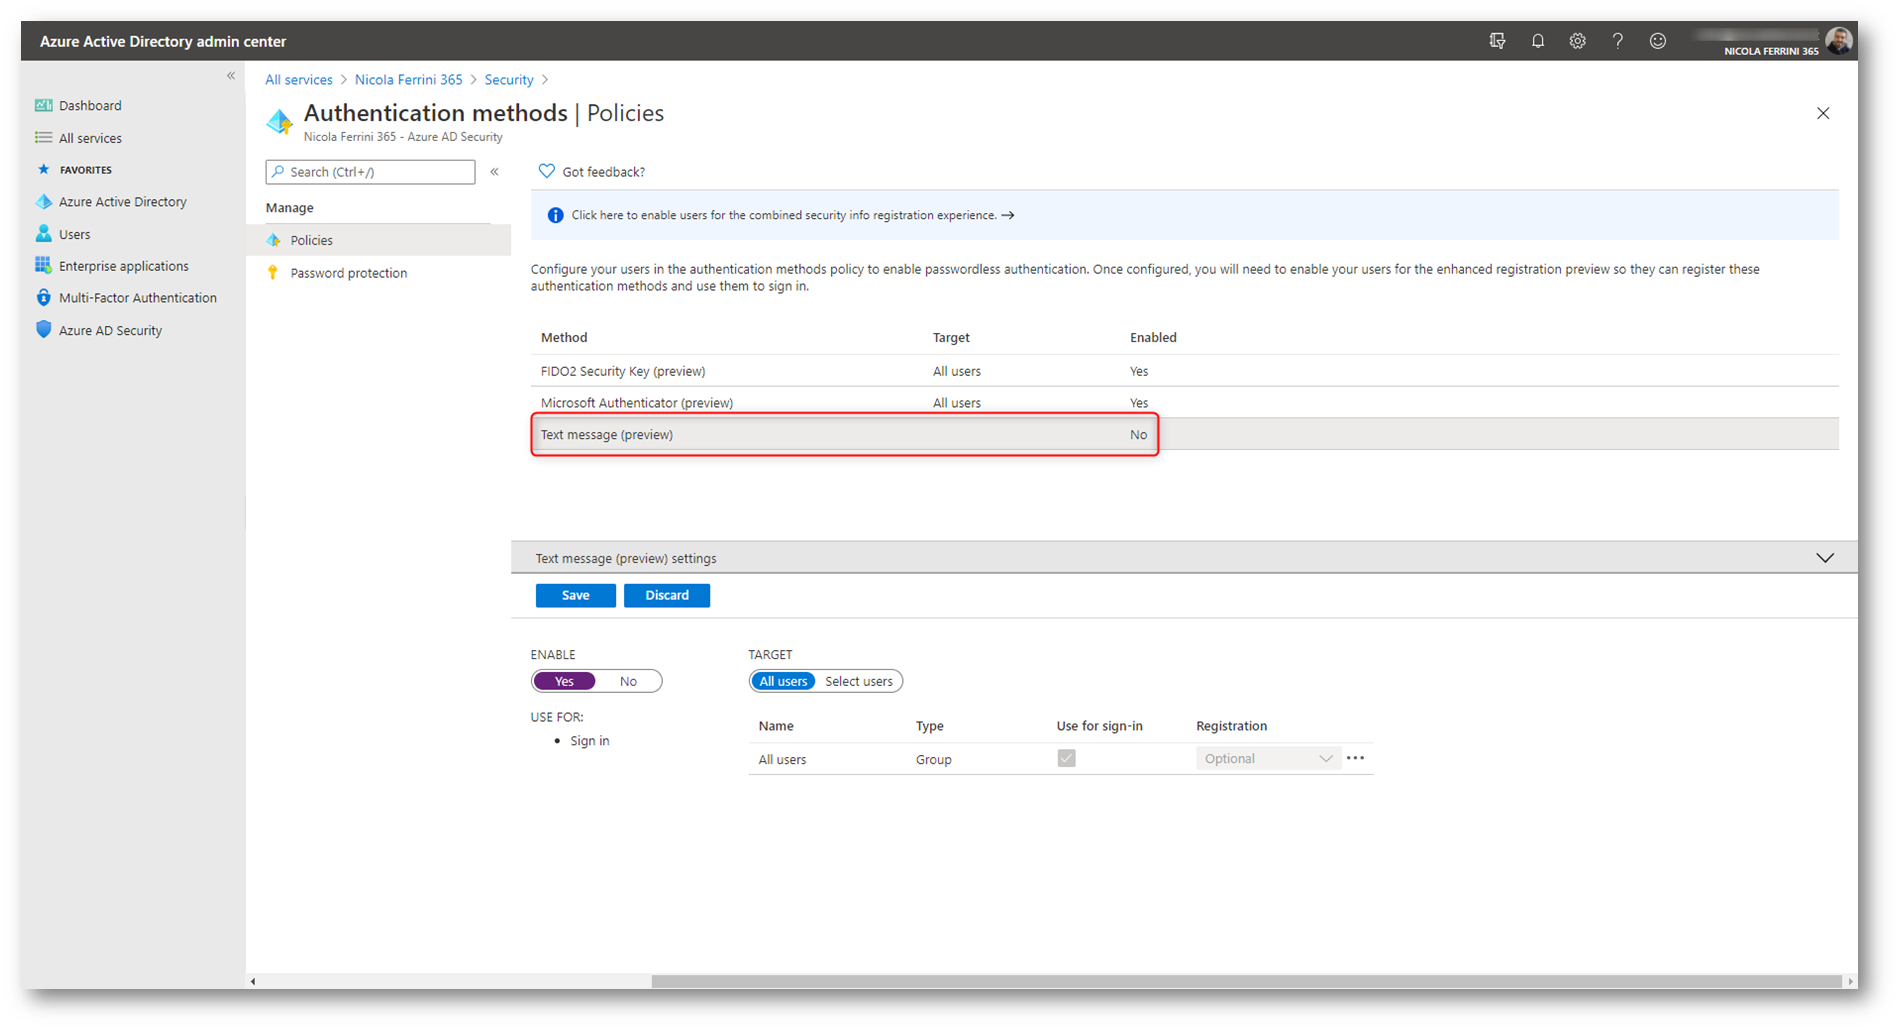Follow the Nicola Ferrini 365 breadcrumb
Screen dimensions: 1900x1031
click(x=408, y=79)
